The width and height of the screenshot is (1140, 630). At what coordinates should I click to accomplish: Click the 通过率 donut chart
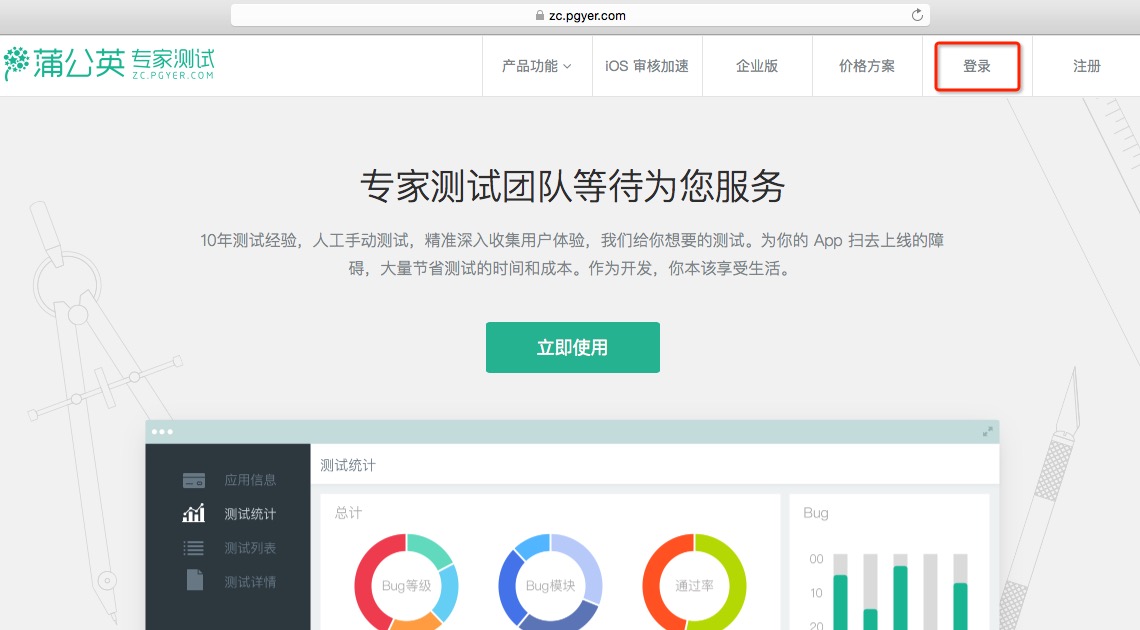point(694,585)
